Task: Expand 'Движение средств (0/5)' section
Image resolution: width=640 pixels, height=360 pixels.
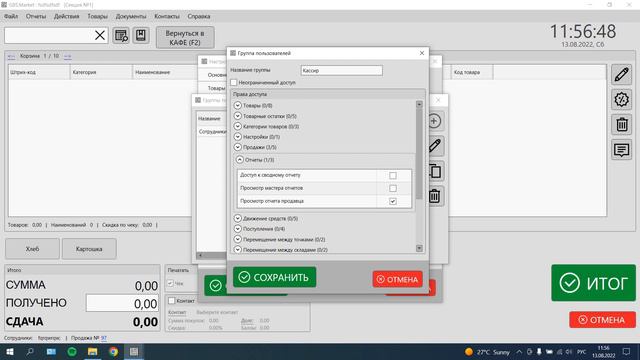Action: tap(238, 218)
